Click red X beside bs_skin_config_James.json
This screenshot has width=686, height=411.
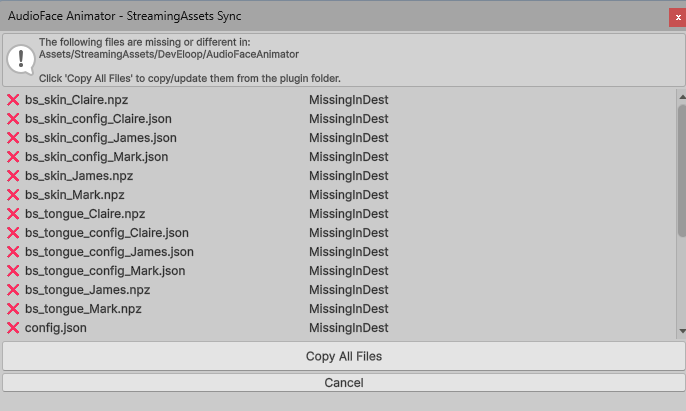[x=13, y=138]
